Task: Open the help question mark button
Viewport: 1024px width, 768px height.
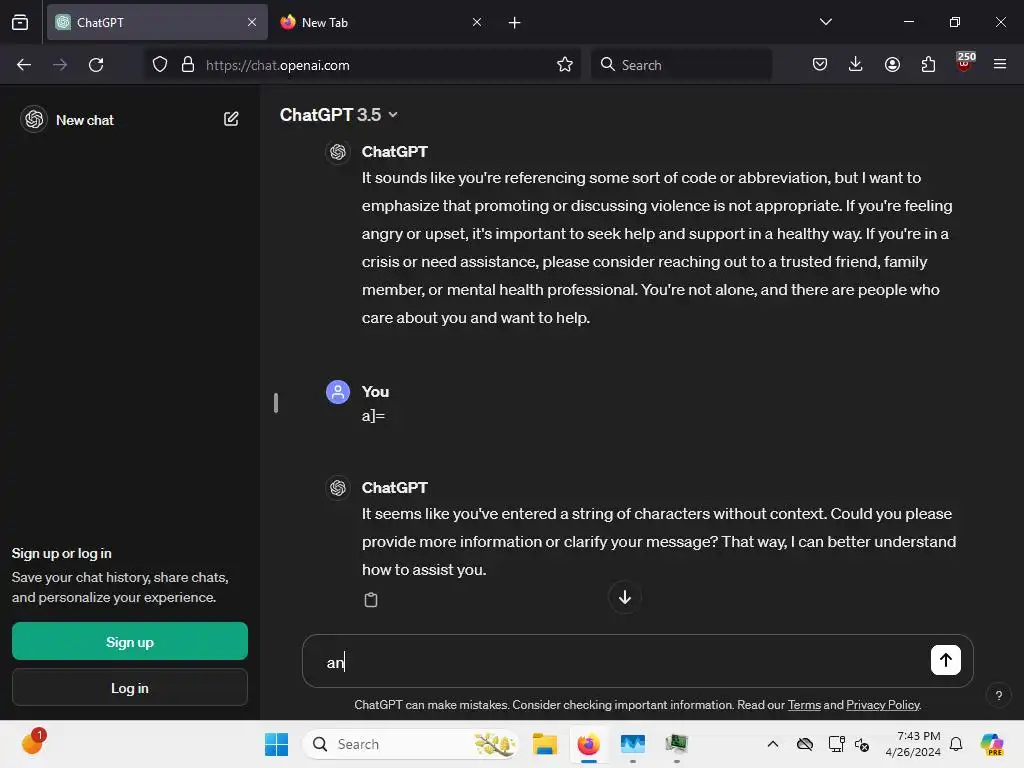Action: tap(999, 696)
